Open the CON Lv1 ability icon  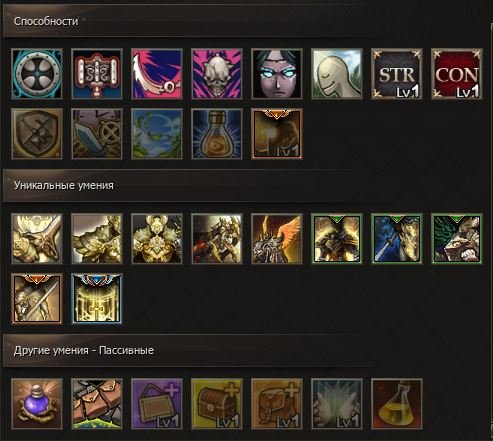[x=457, y=74]
